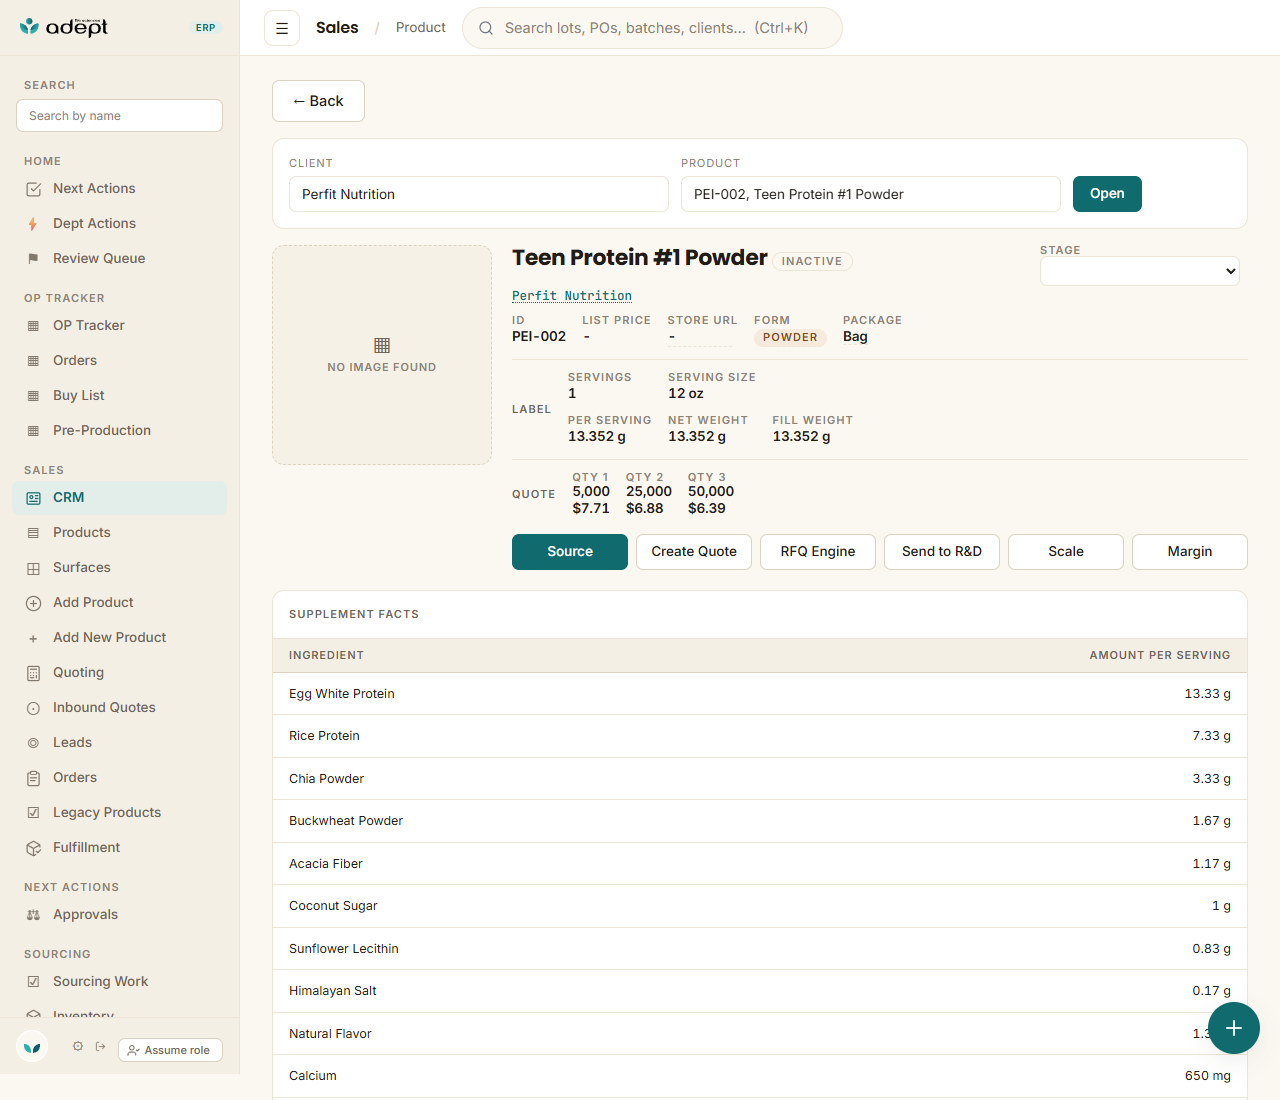
Task: Click the PEI-002 ID value
Action: pyautogui.click(x=539, y=337)
